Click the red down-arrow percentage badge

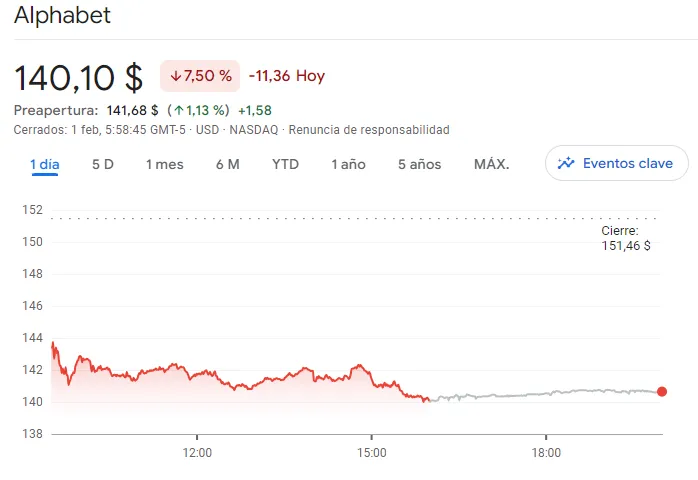pos(200,76)
